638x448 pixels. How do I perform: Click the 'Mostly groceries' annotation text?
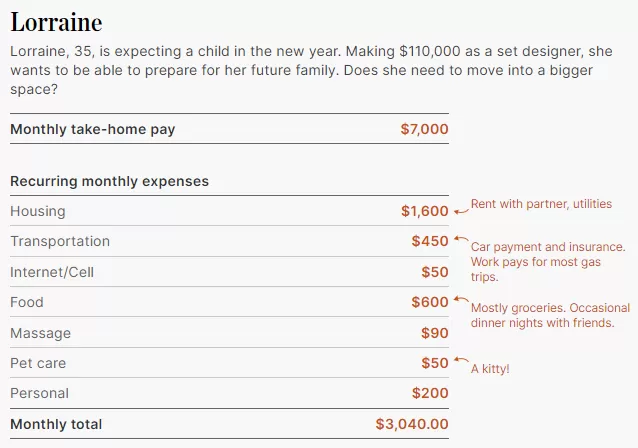coord(551,315)
